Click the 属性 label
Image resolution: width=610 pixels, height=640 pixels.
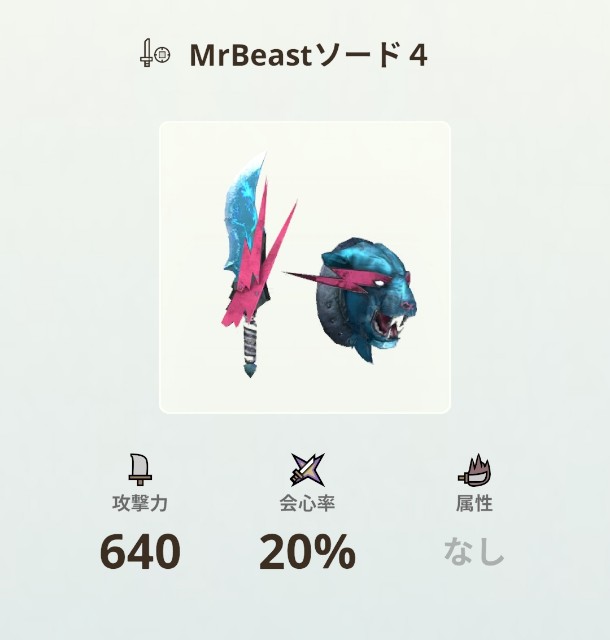[x=474, y=503]
